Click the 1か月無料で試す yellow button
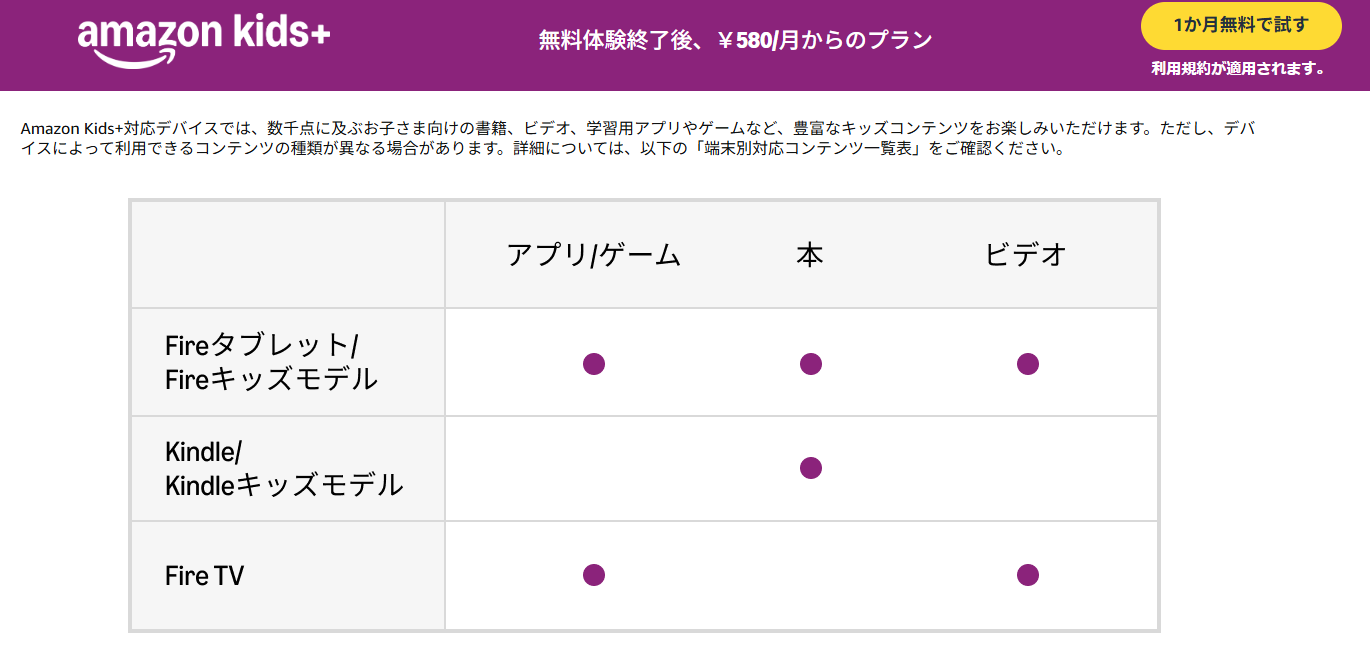The height and width of the screenshot is (652, 1370). 1240,26
